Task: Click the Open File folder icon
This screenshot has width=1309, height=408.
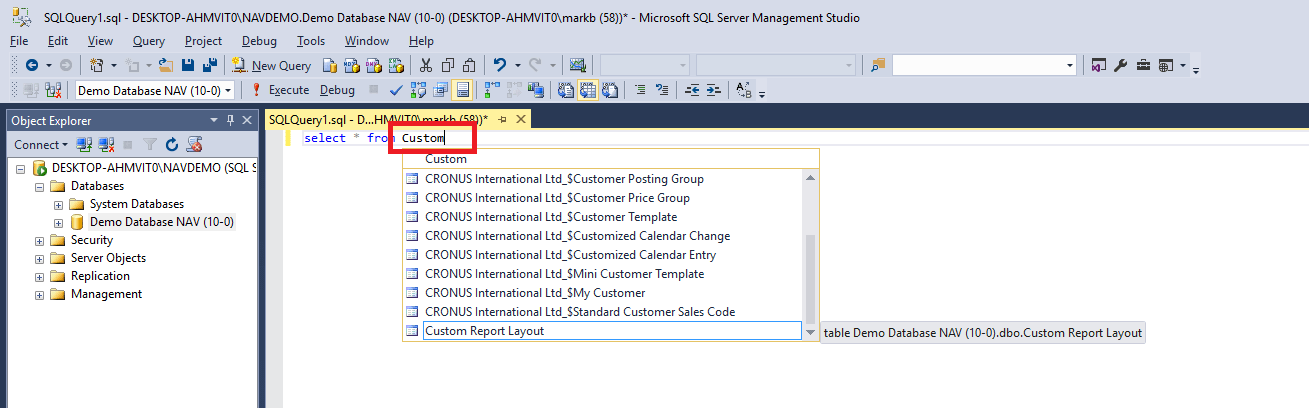Action: [165, 65]
